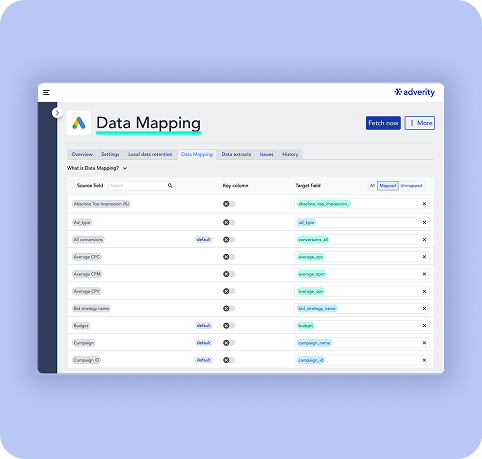Expand the collapsed sidebar arrow
Image resolution: width=482 pixels, height=459 pixels.
click(x=57, y=113)
